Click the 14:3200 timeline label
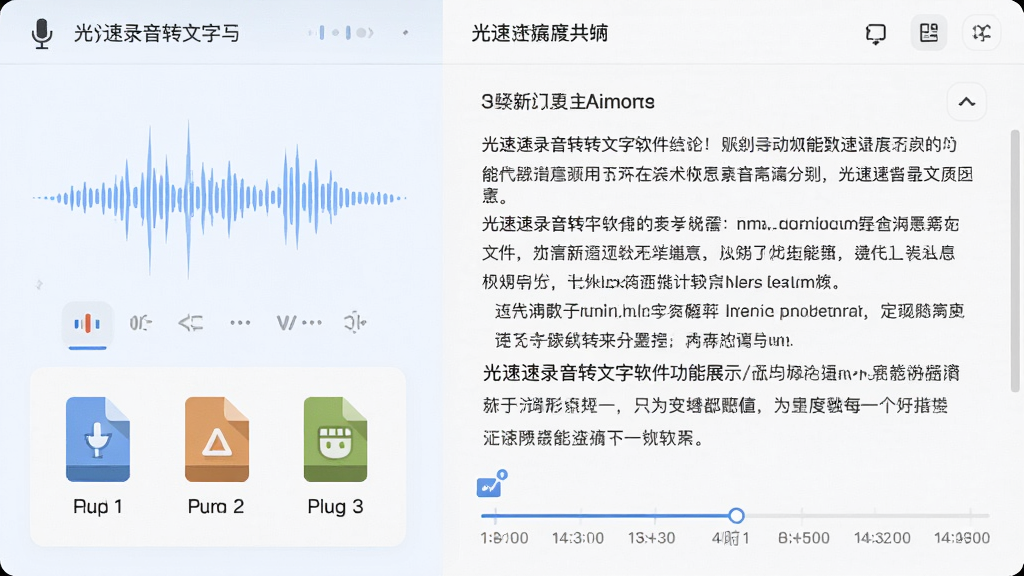Image resolution: width=1024 pixels, height=576 pixels. tap(882, 538)
